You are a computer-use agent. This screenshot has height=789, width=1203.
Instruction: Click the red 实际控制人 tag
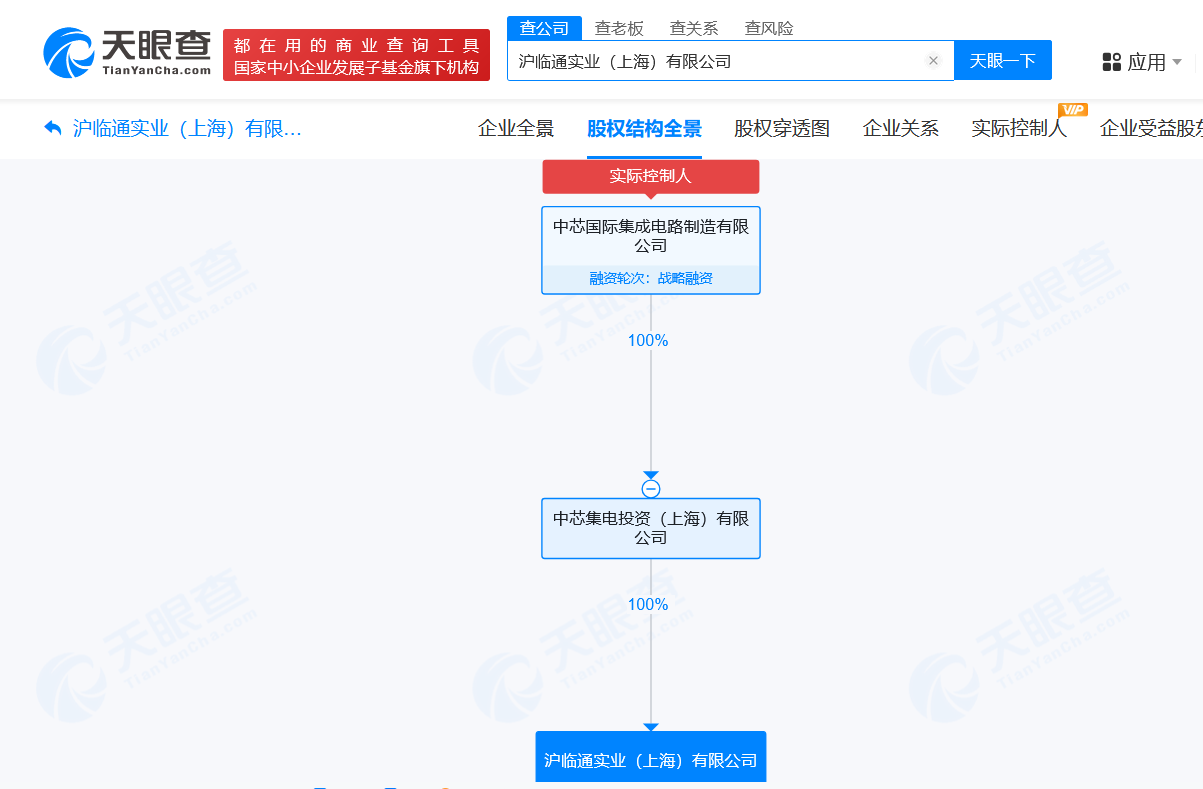(x=651, y=176)
